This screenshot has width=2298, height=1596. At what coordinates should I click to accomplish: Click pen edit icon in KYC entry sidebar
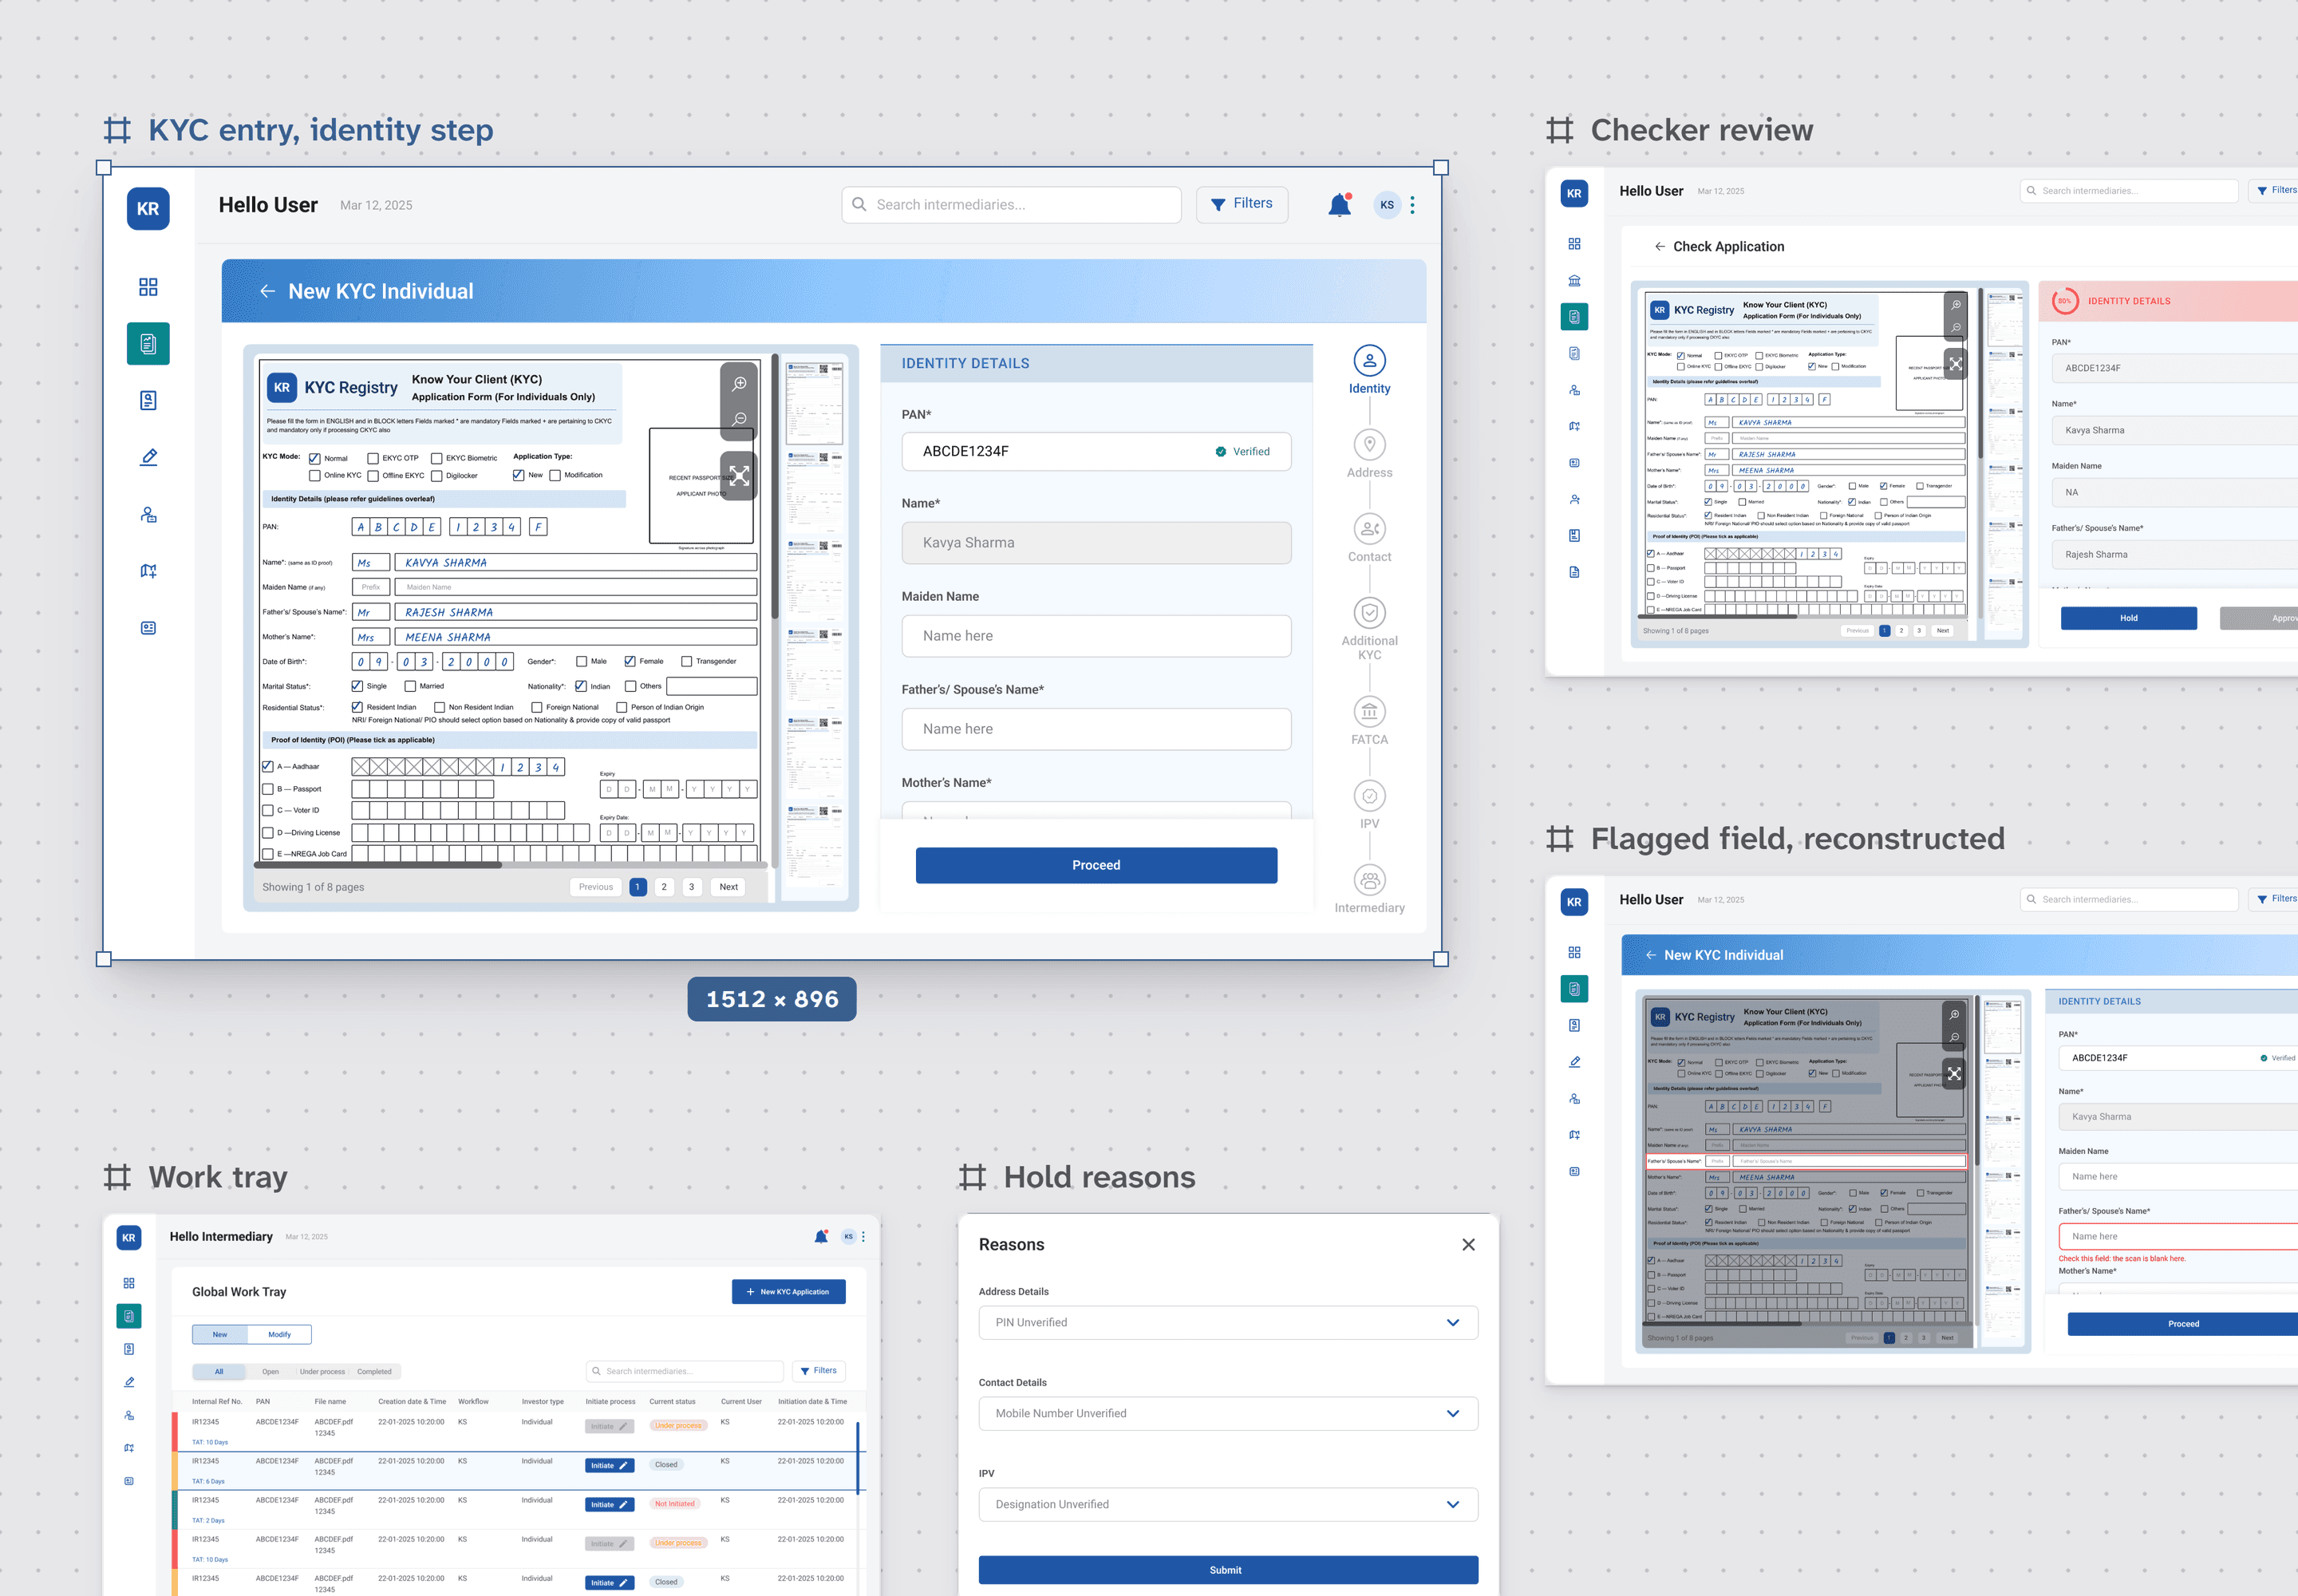pyautogui.click(x=148, y=457)
